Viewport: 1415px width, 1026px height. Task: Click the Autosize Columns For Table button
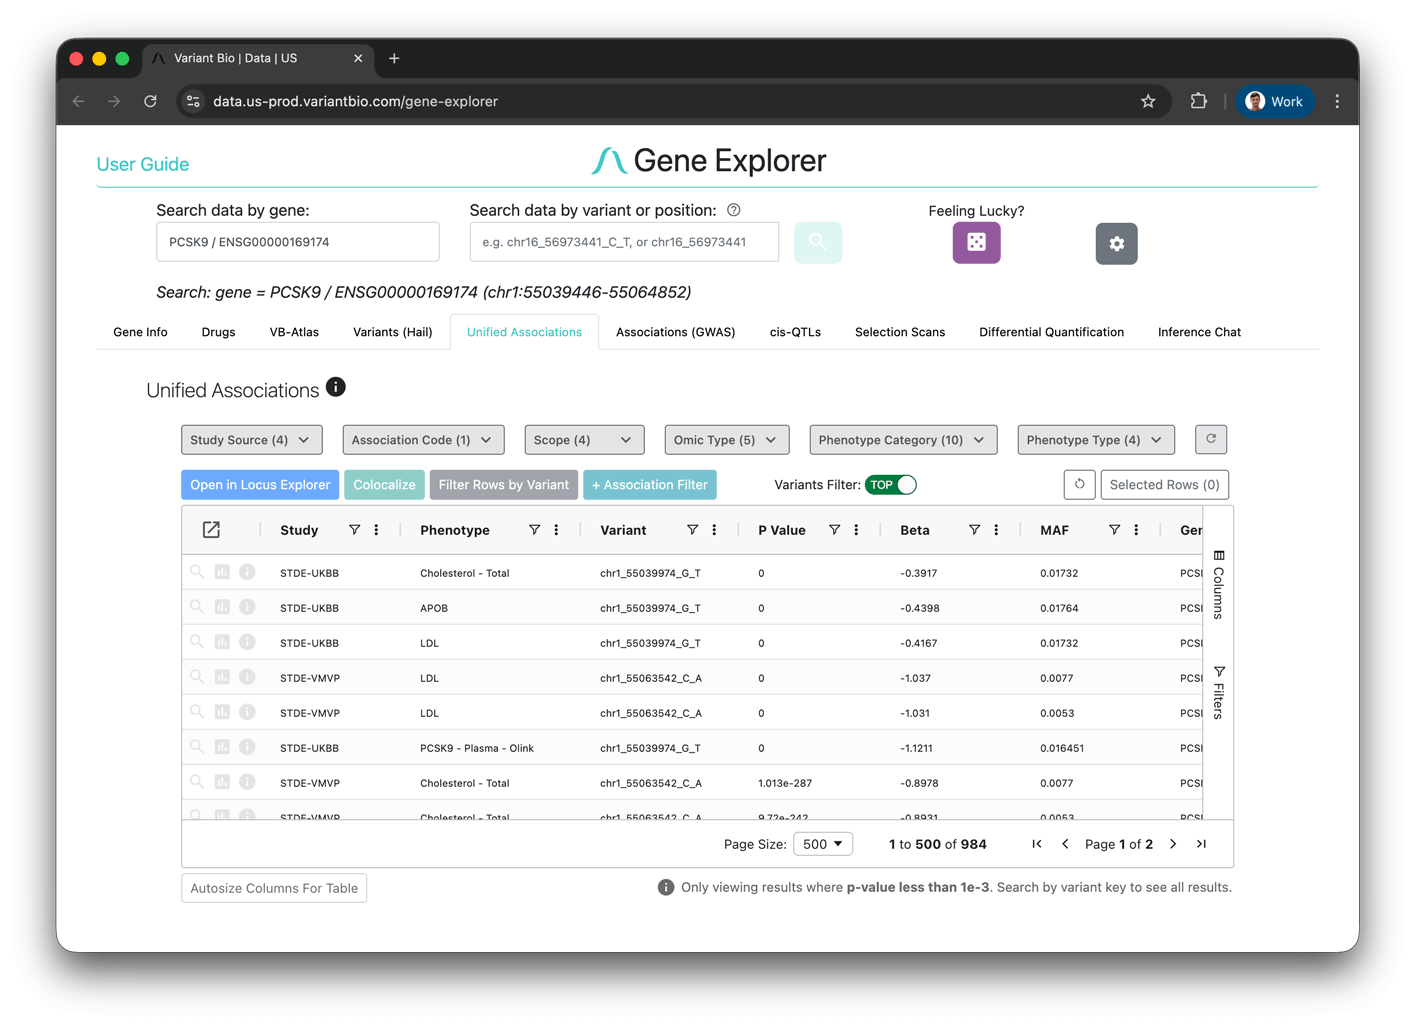pyautogui.click(x=274, y=888)
